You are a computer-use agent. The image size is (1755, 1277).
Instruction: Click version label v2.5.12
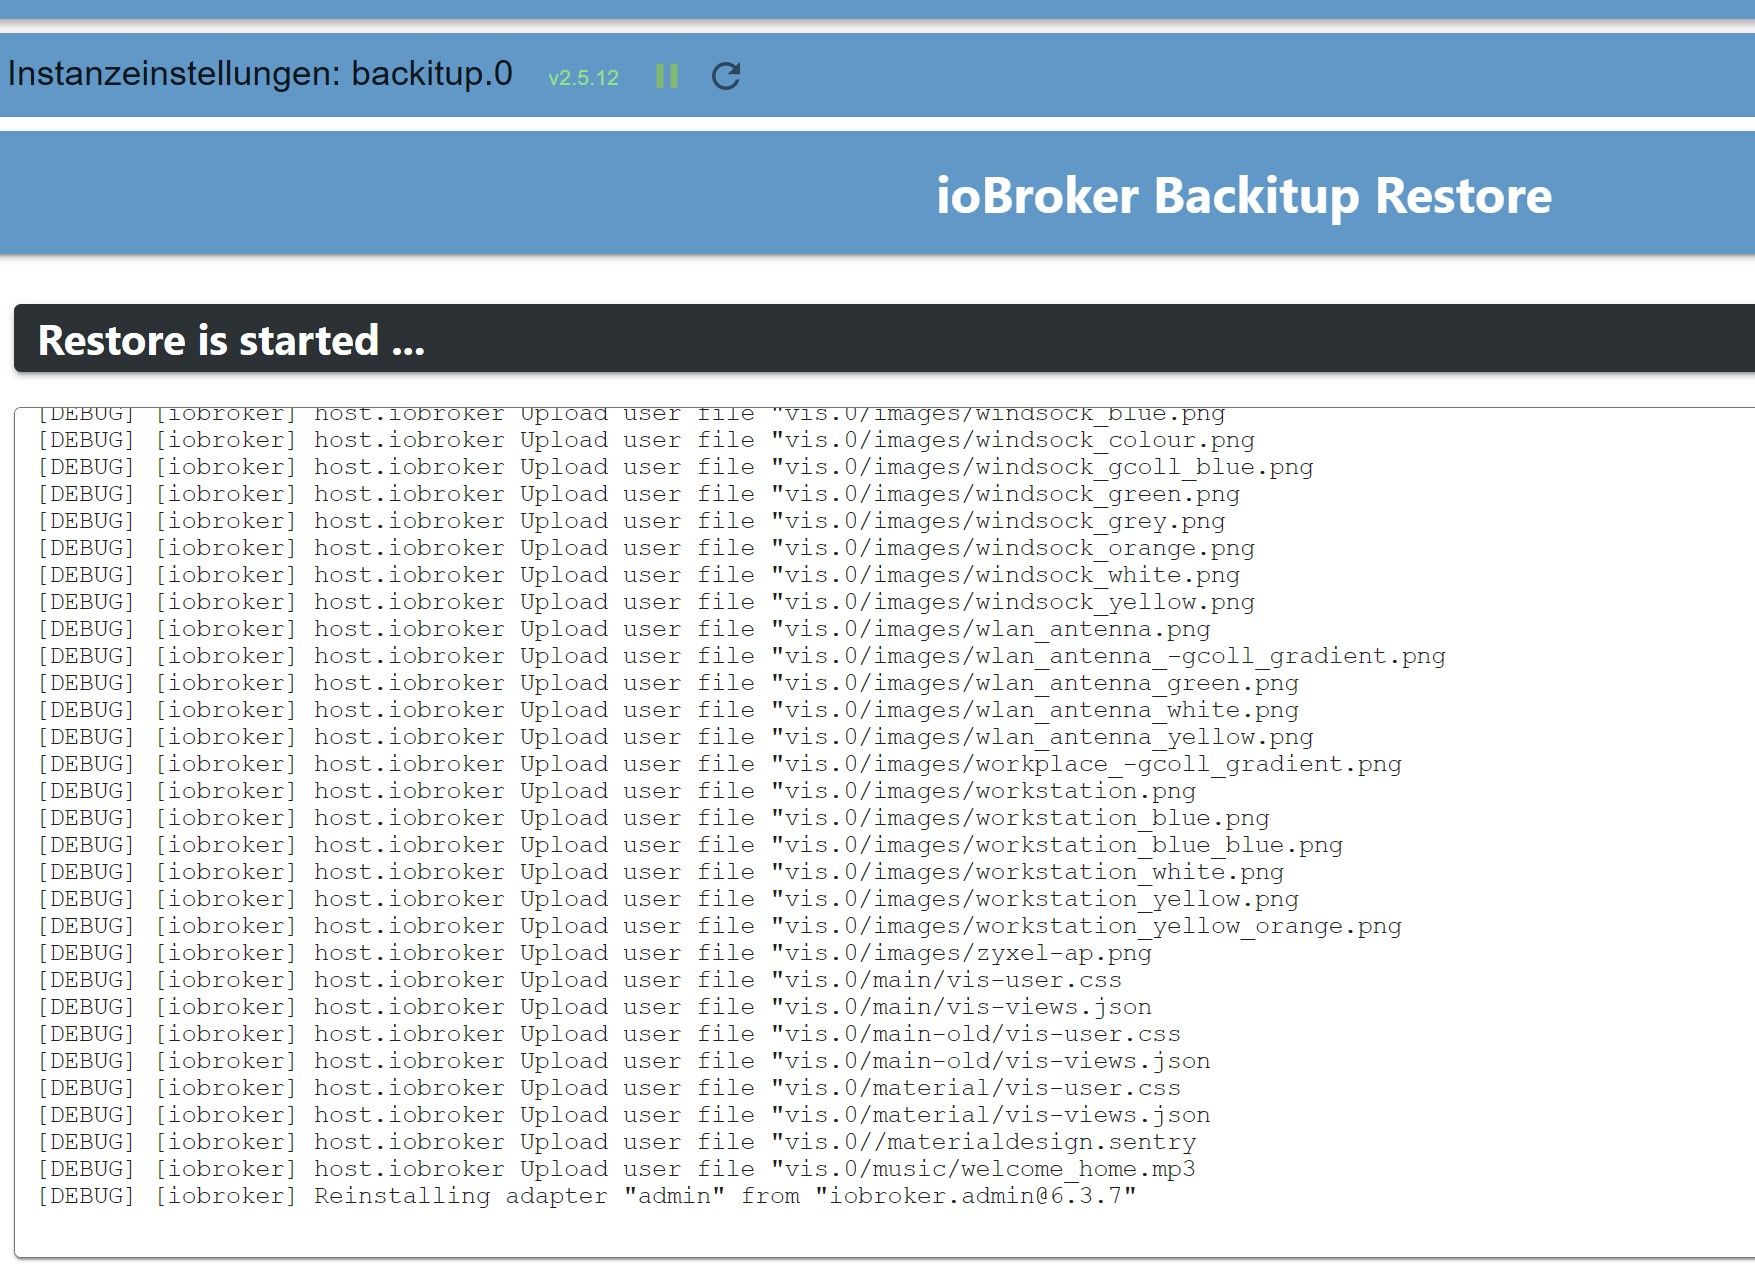583,78
